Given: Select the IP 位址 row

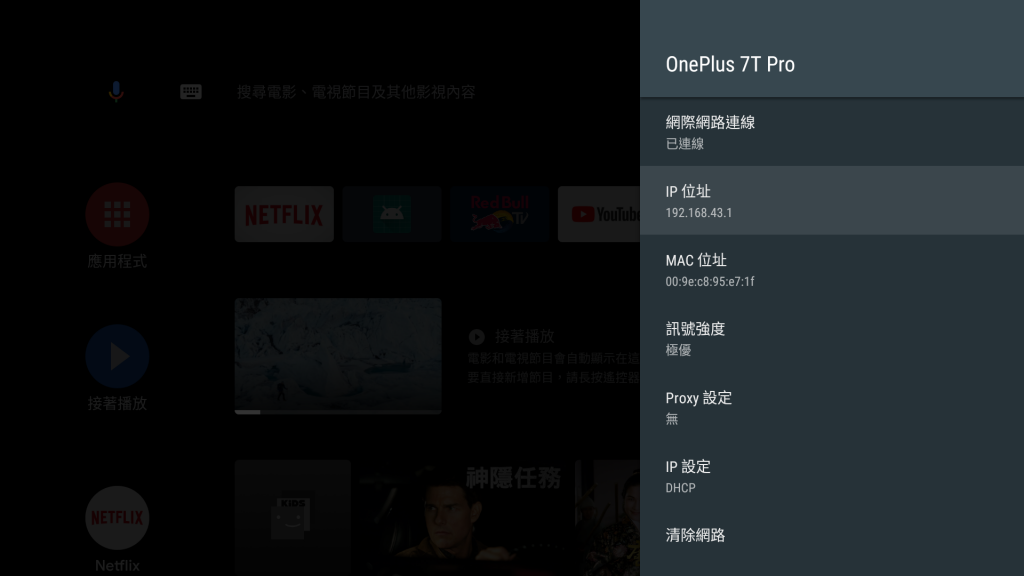Looking at the screenshot, I should click(x=831, y=200).
